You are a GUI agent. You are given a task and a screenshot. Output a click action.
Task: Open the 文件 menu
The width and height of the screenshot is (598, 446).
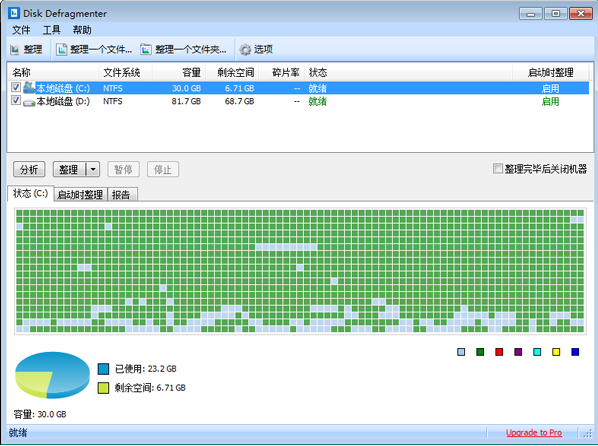coord(21,30)
